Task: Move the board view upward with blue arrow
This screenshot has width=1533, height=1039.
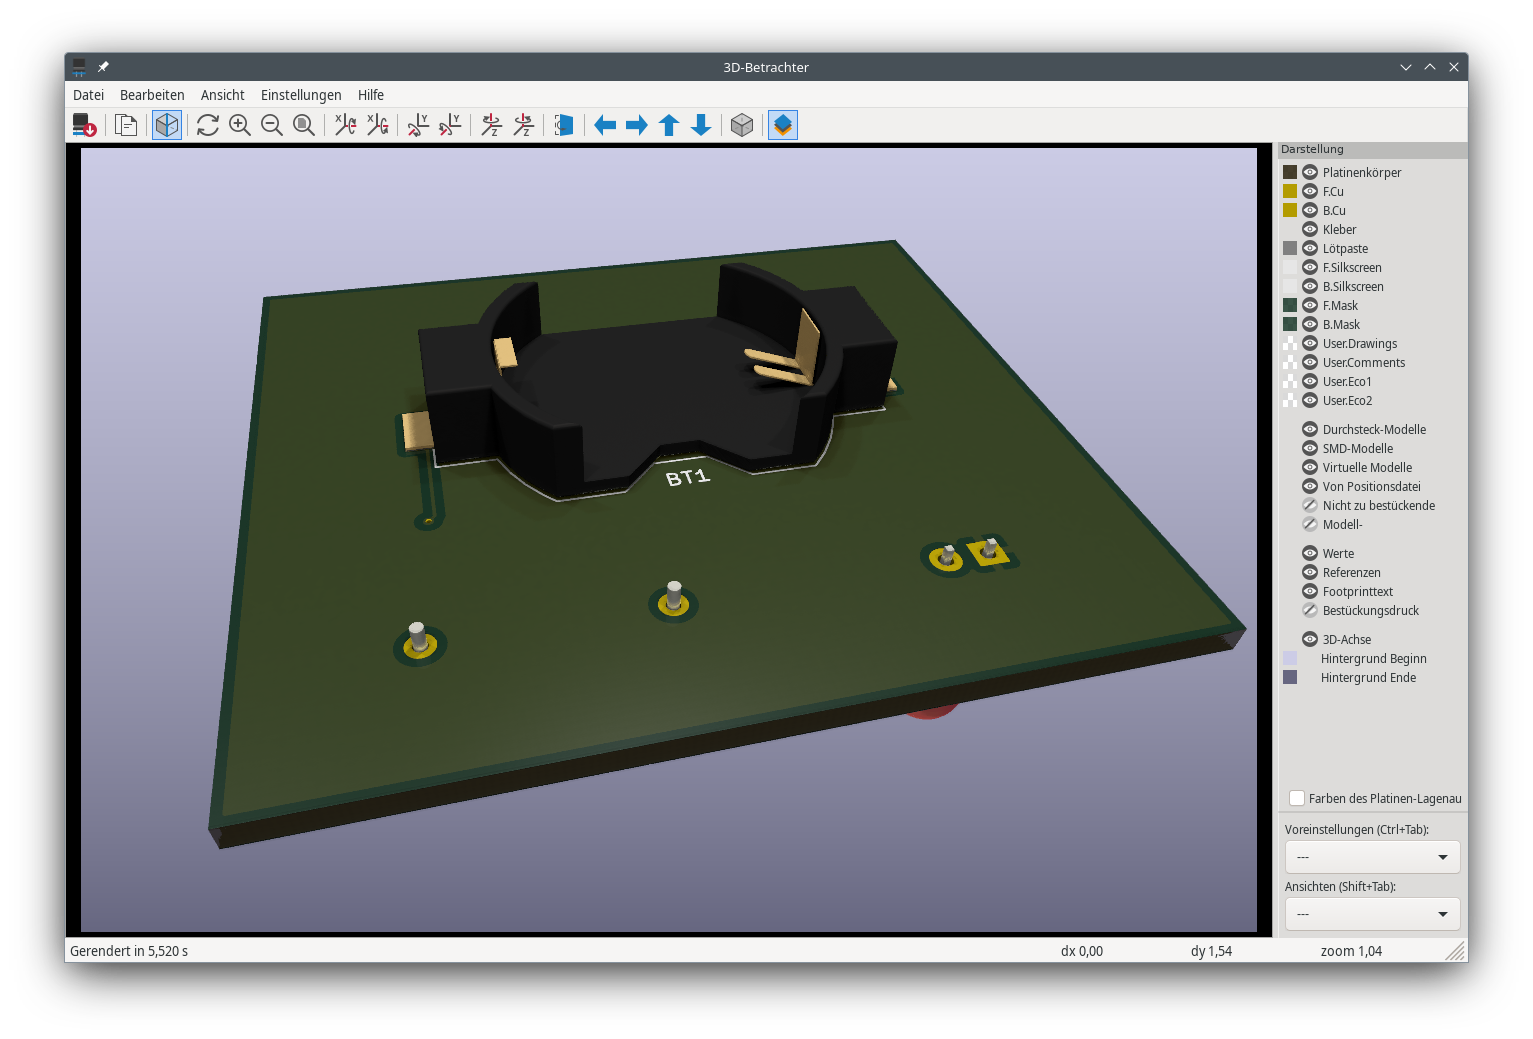Action: tap(668, 125)
